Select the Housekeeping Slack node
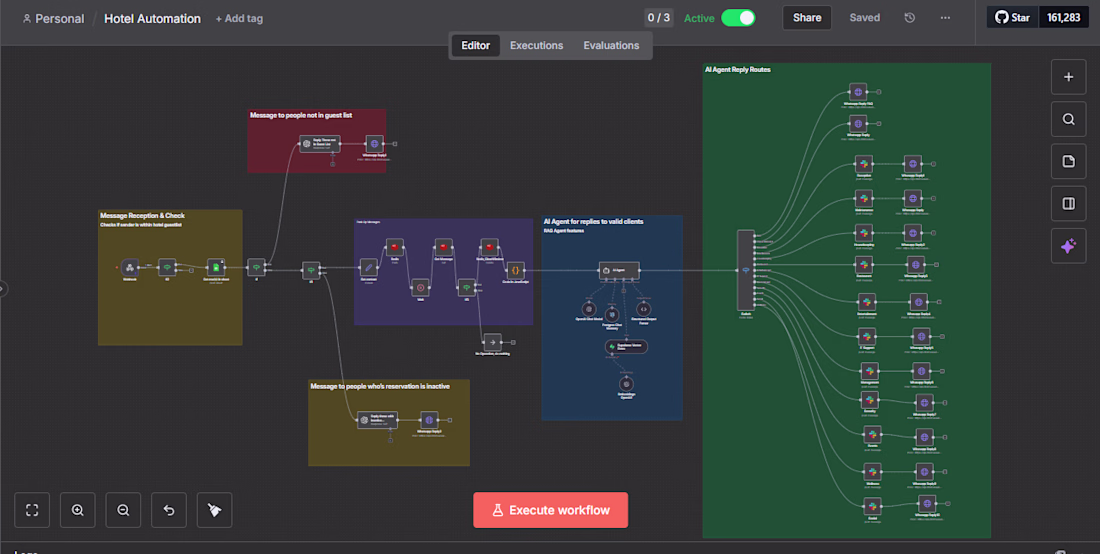Image resolution: width=1100 pixels, height=554 pixels. (864, 233)
